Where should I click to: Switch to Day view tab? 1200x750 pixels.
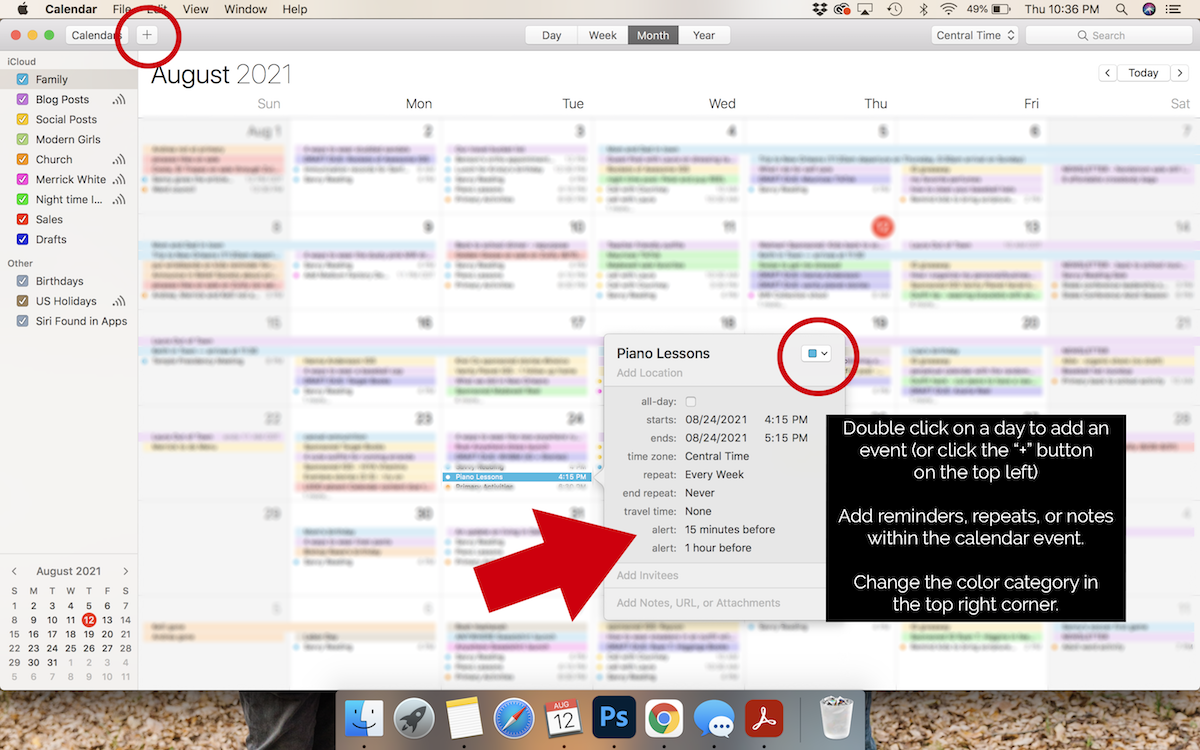pos(552,35)
